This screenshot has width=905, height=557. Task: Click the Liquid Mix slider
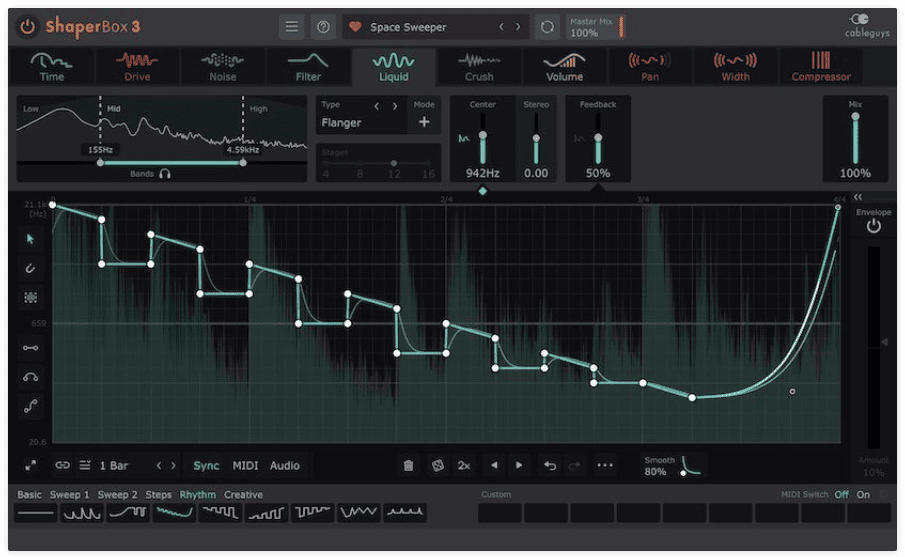point(855,139)
